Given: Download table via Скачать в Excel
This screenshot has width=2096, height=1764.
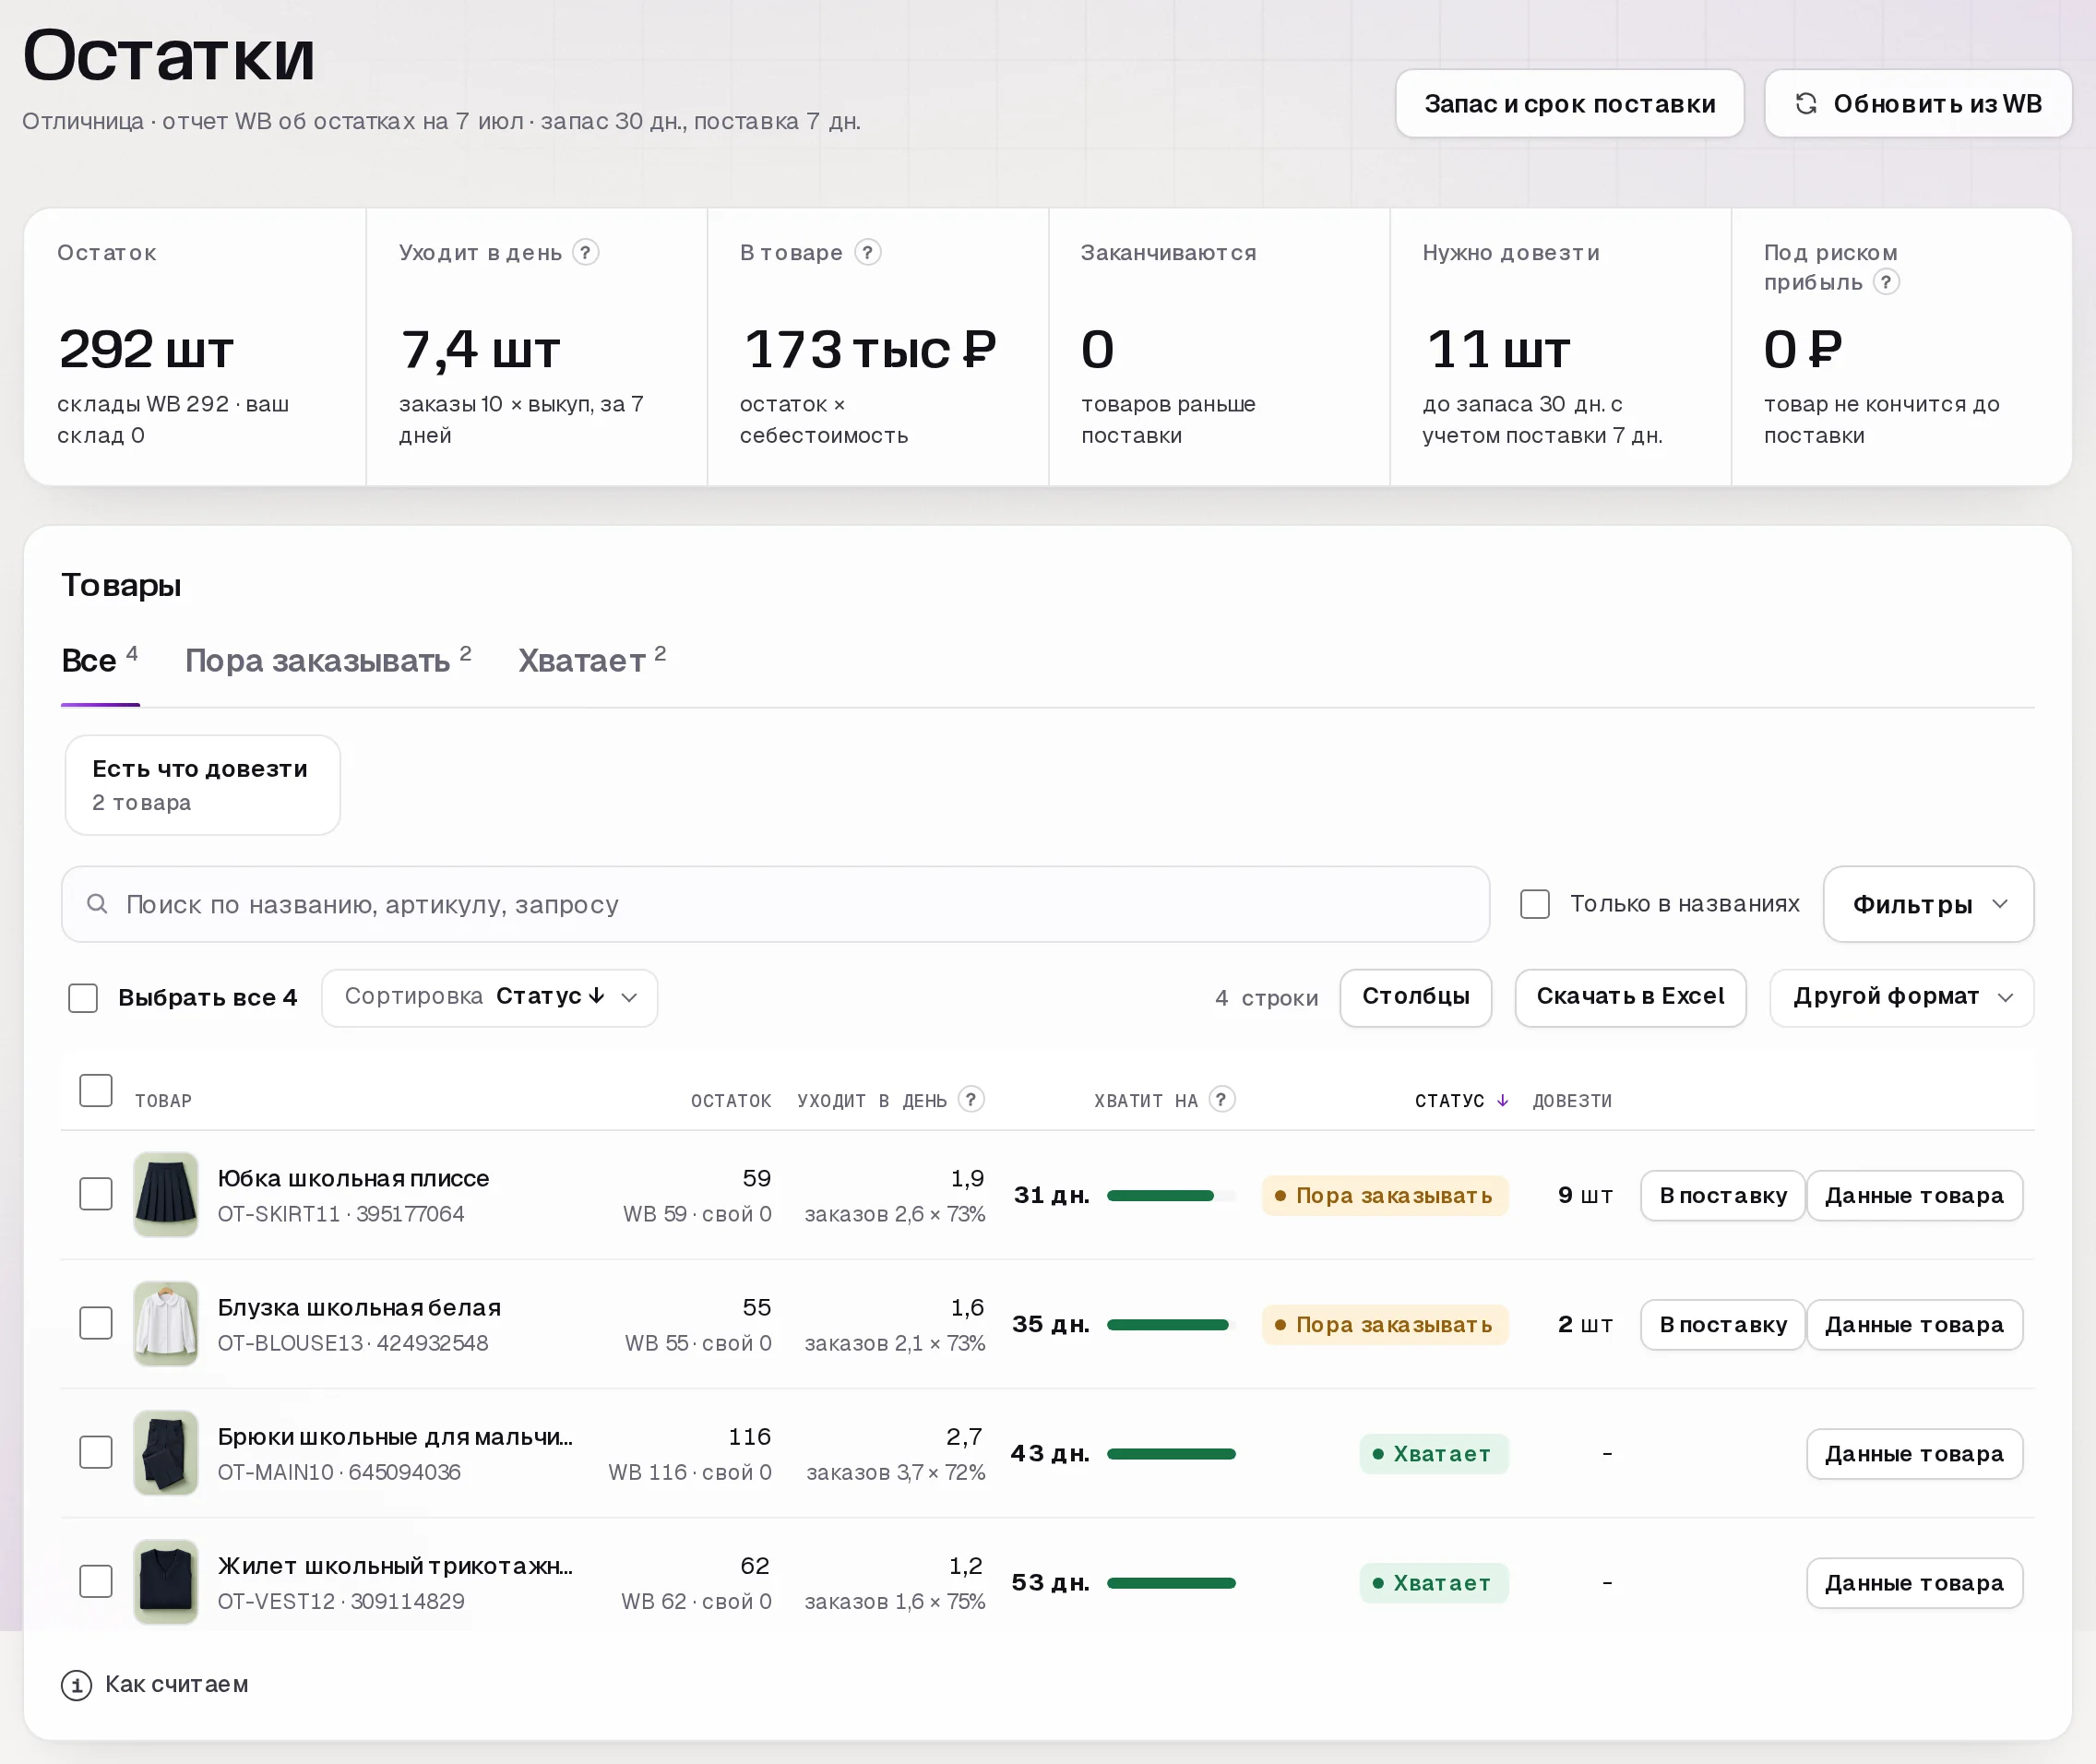Looking at the screenshot, I should coord(1630,998).
